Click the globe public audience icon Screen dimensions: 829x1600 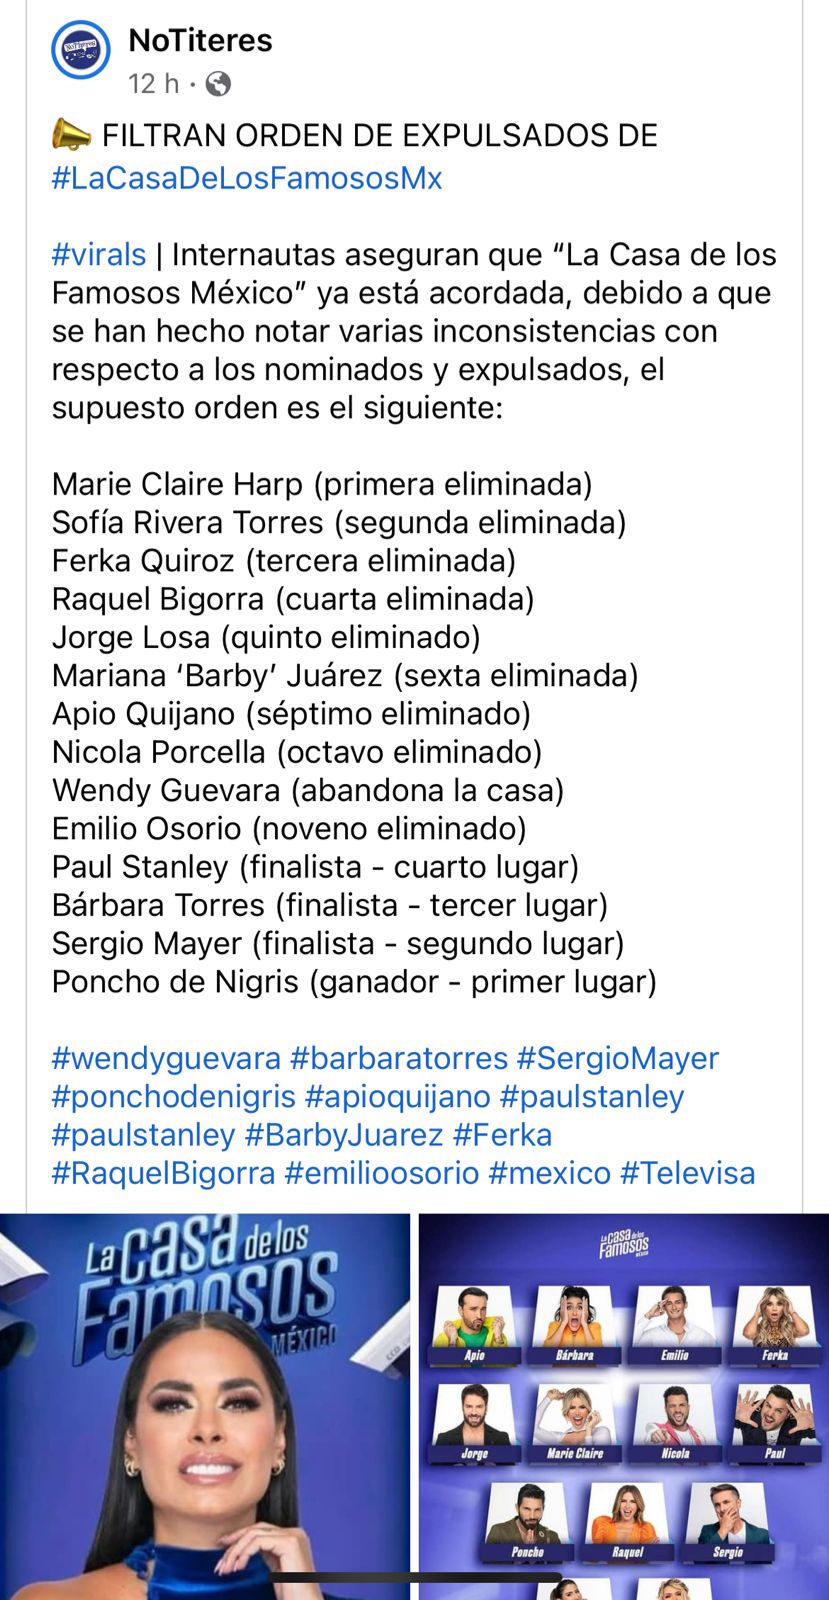(217, 84)
